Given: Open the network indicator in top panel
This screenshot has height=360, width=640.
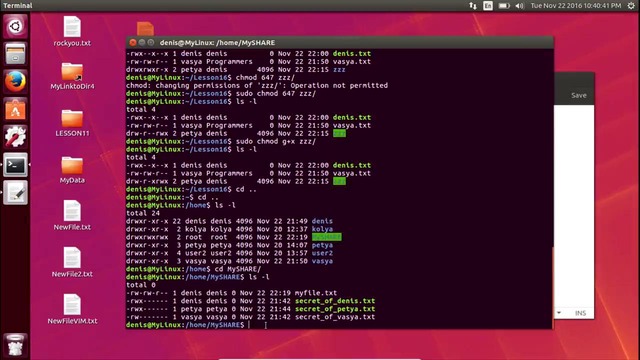Looking at the screenshot, I should pyautogui.click(x=473, y=6).
